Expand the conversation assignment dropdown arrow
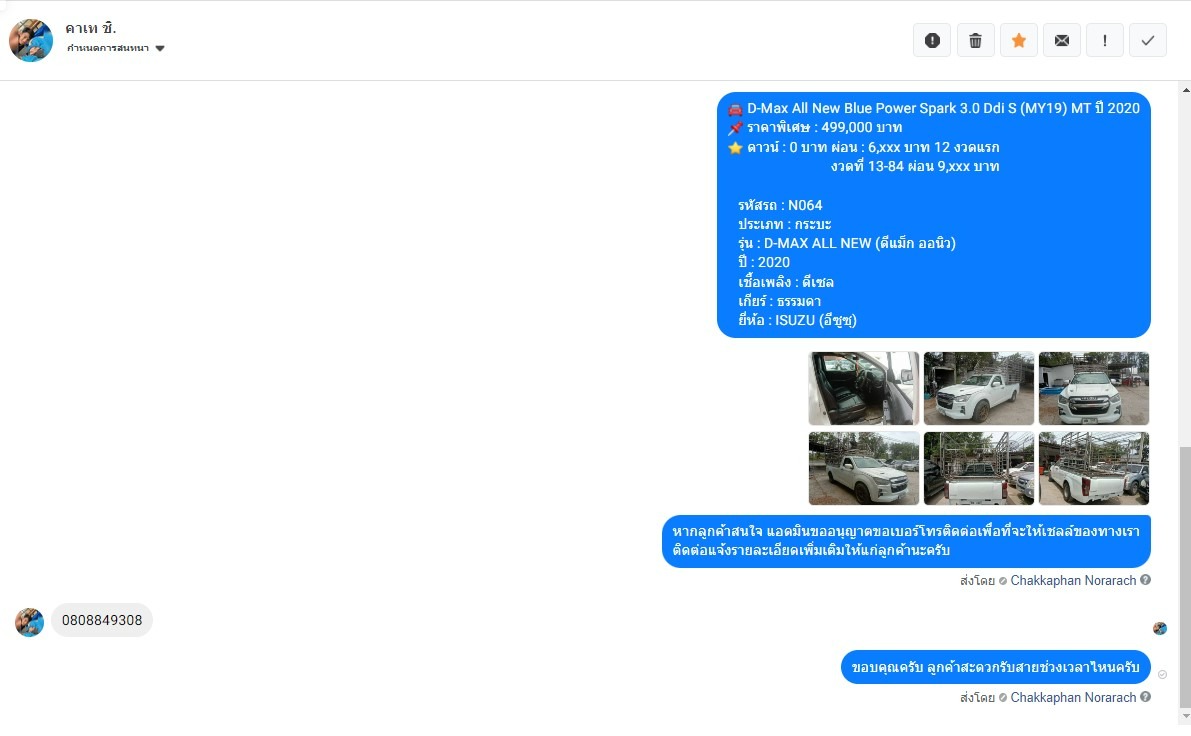This screenshot has width=1191, height=736. coord(160,49)
